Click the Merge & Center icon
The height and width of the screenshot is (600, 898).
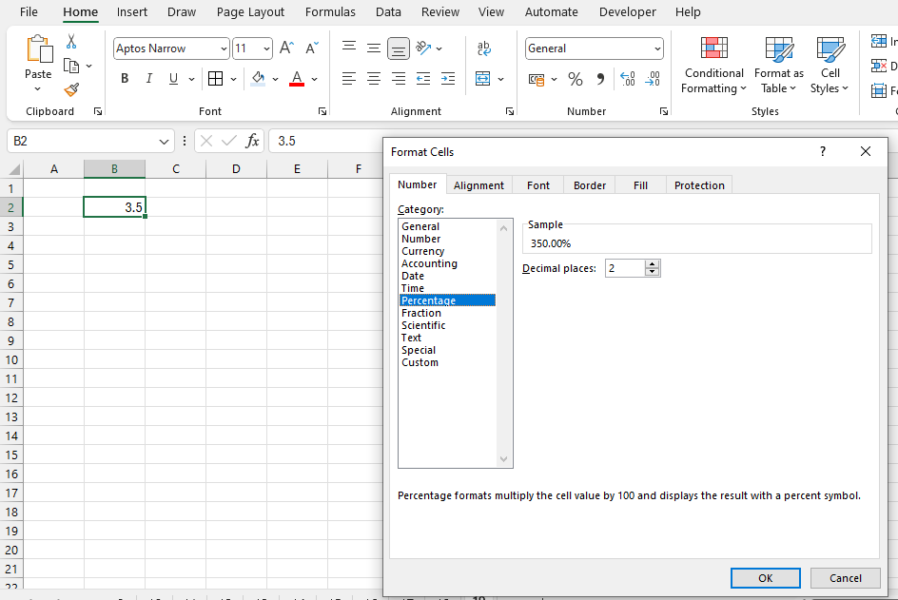coord(483,78)
